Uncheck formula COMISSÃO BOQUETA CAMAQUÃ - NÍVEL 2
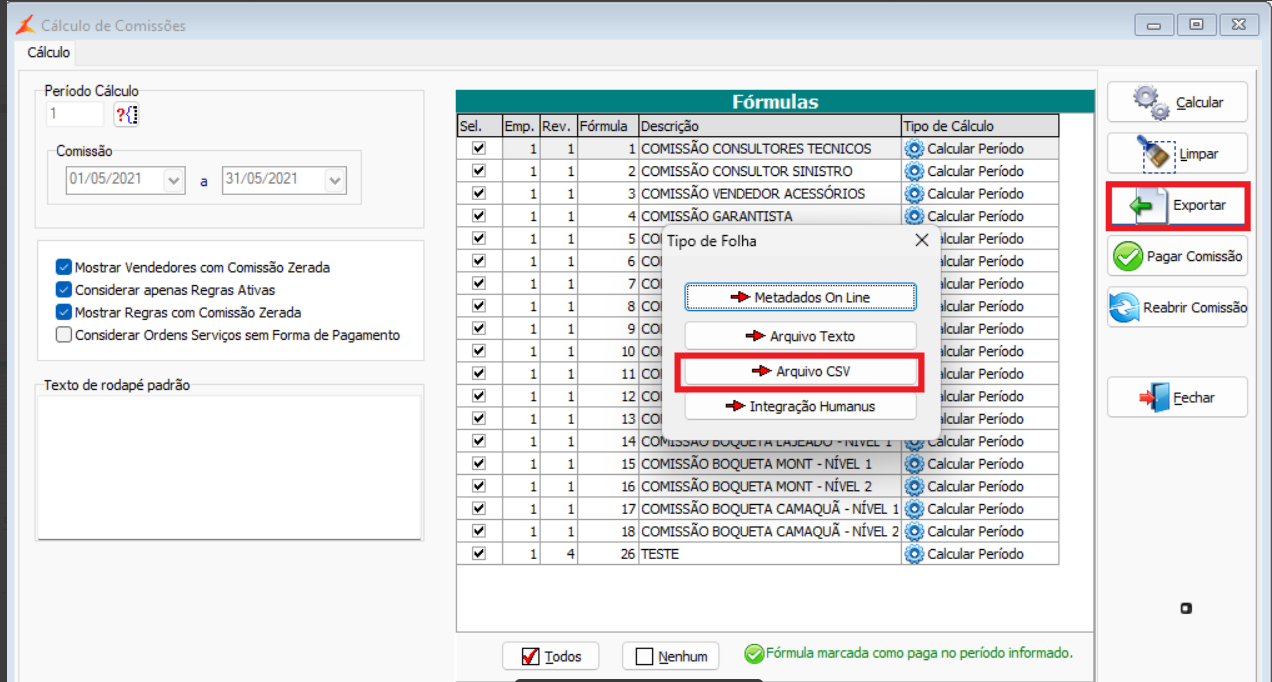This screenshot has width=1272, height=682. click(478, 531)
